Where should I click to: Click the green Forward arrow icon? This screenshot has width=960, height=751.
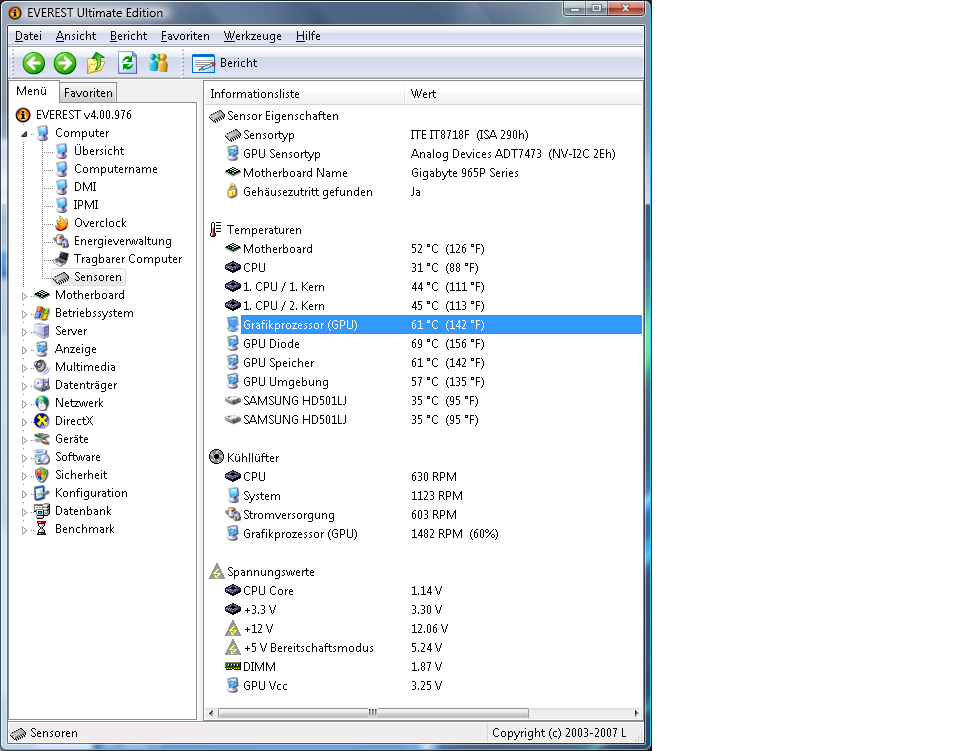coord(65,63)
